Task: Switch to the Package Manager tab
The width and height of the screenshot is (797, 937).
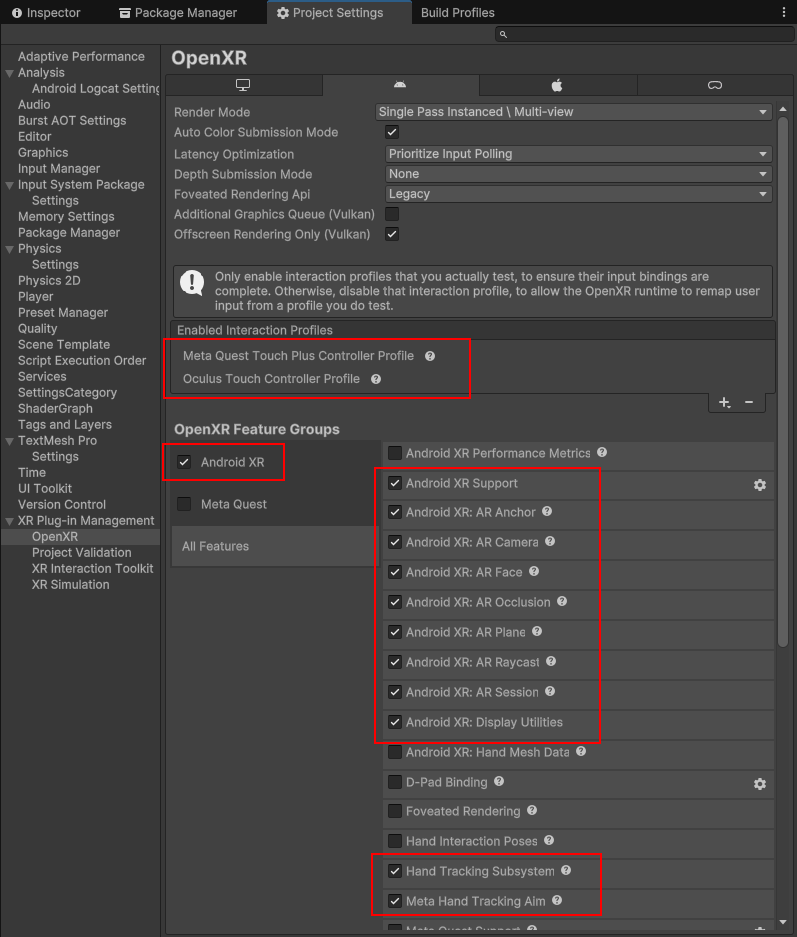Action: [x=177, y=13]
